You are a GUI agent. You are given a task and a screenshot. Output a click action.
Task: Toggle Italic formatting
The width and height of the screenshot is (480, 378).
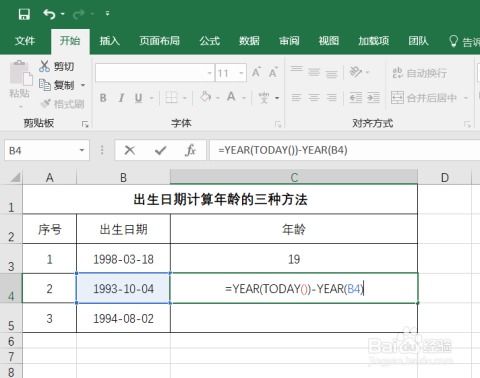[x=121, y=98]
